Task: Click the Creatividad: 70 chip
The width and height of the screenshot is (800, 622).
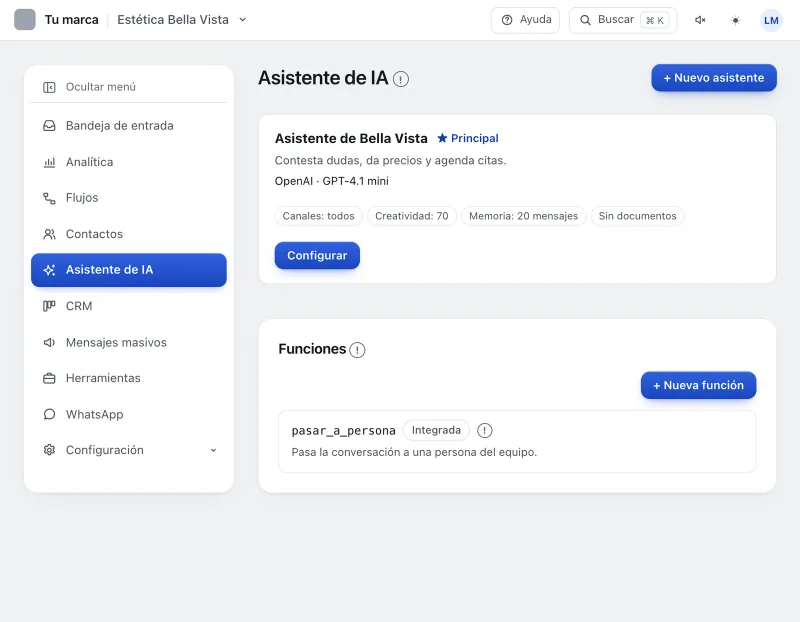Action: point(412,216)
